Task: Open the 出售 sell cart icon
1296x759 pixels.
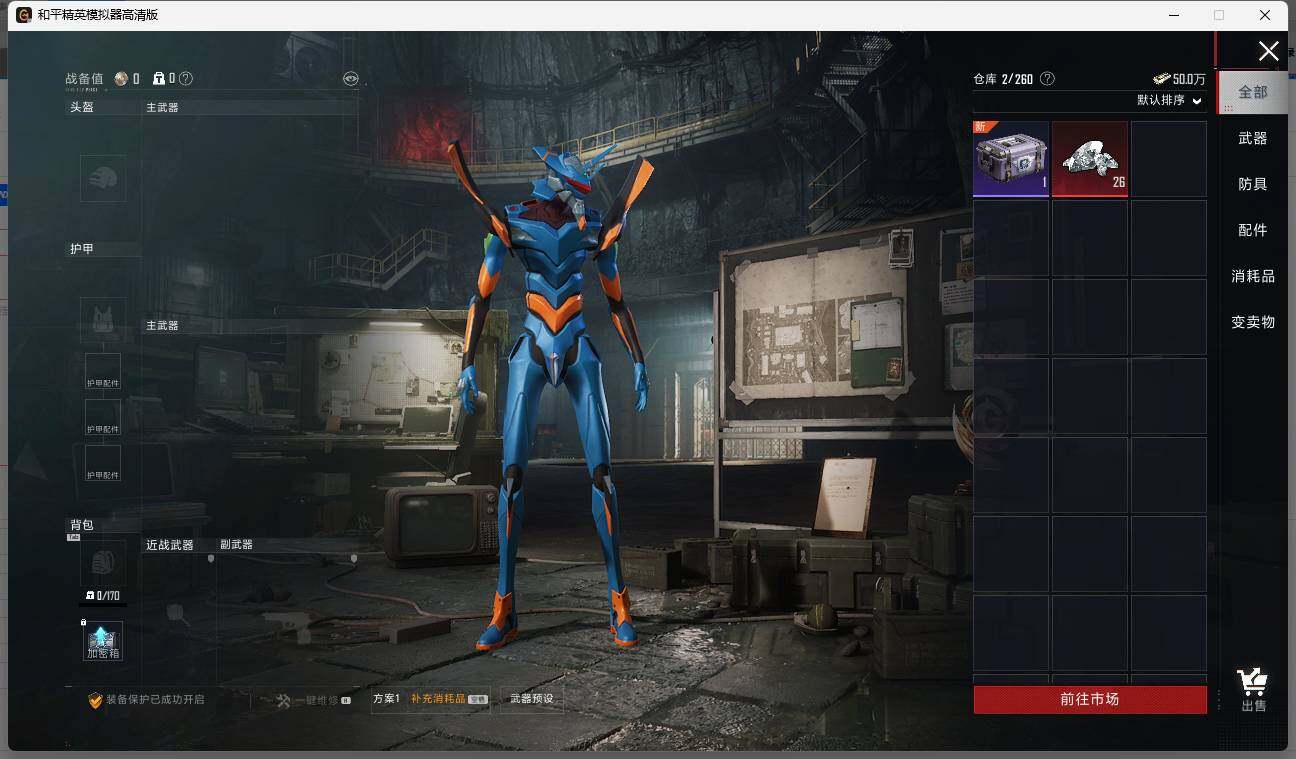Action: [1253, 690]
